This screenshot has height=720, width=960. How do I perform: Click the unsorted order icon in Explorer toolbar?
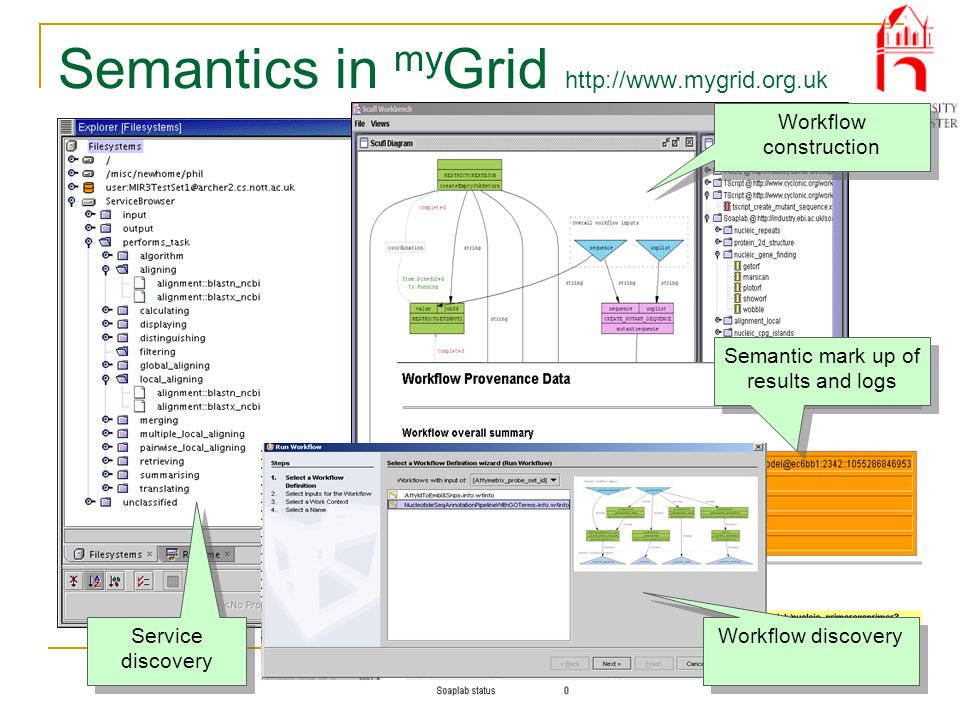coord(73,581)
